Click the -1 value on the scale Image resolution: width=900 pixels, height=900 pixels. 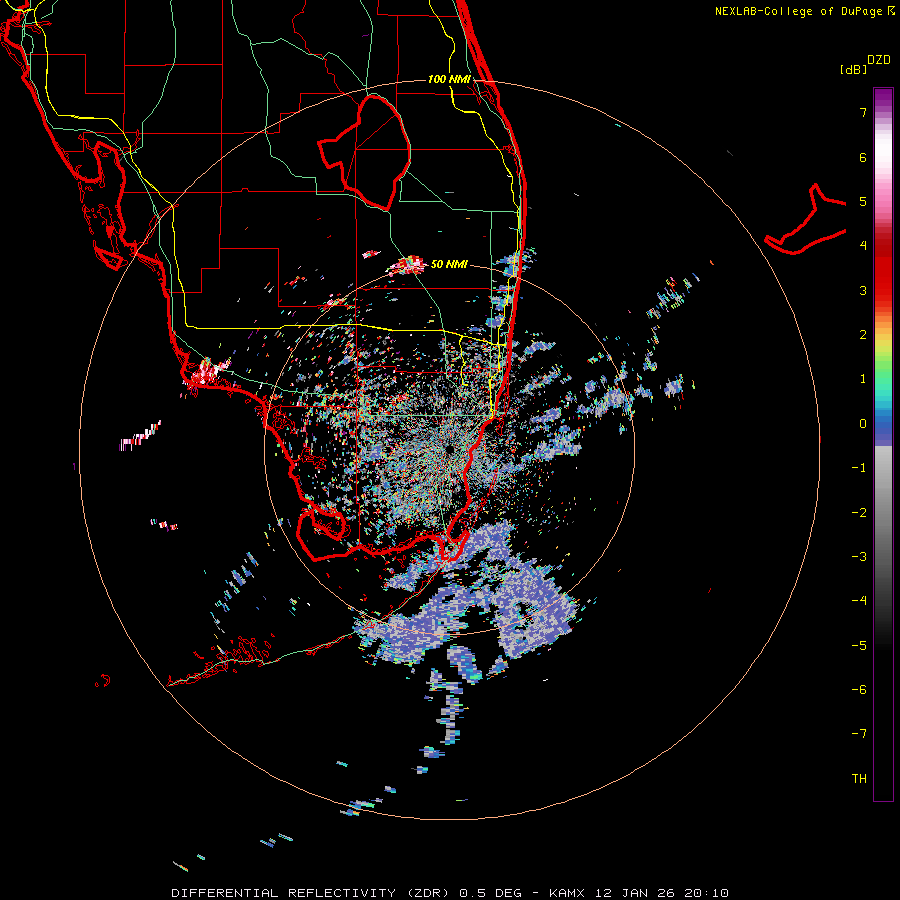pos(859,468)
